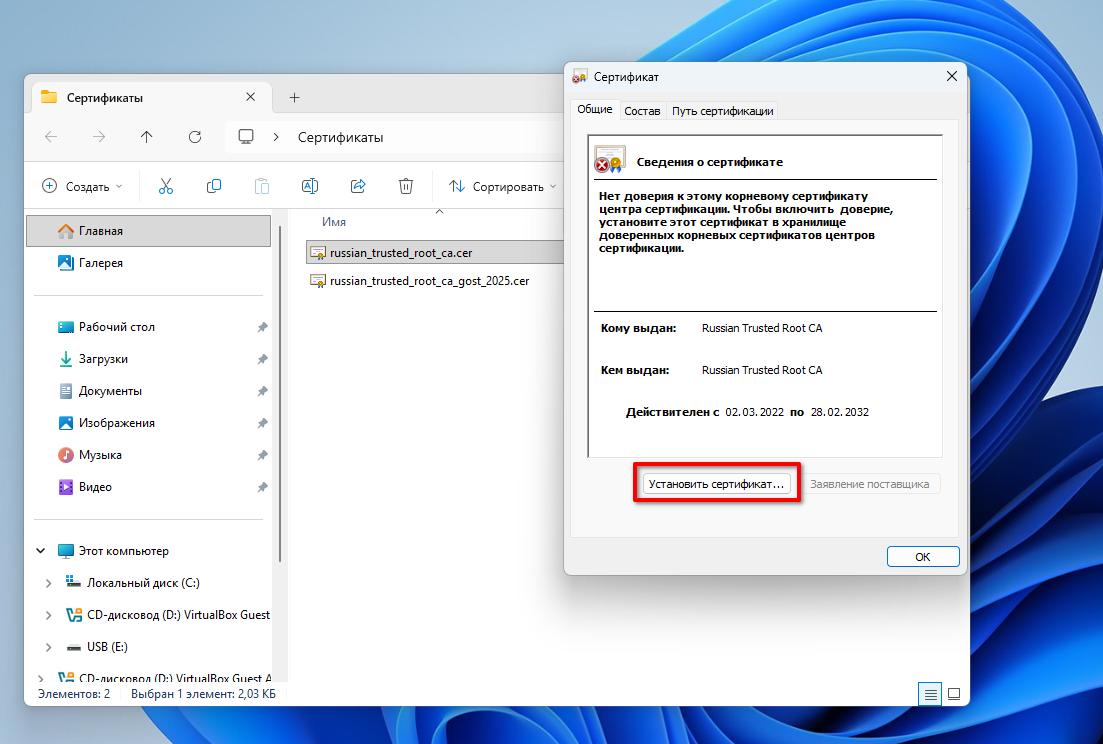
Task: Refresh the Сертификаты folder view
Action: [195, 137]
